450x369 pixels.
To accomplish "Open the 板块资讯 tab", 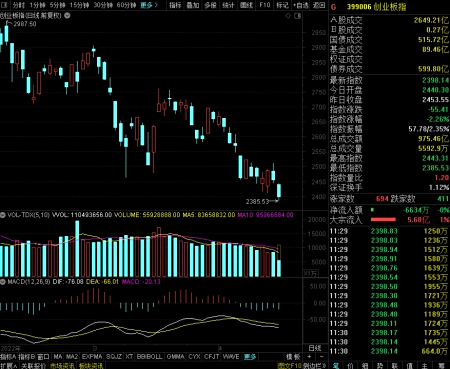I will click(91, 366).
